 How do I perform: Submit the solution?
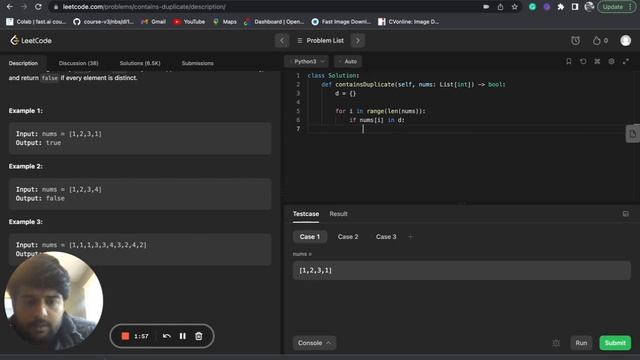point(615,343)
